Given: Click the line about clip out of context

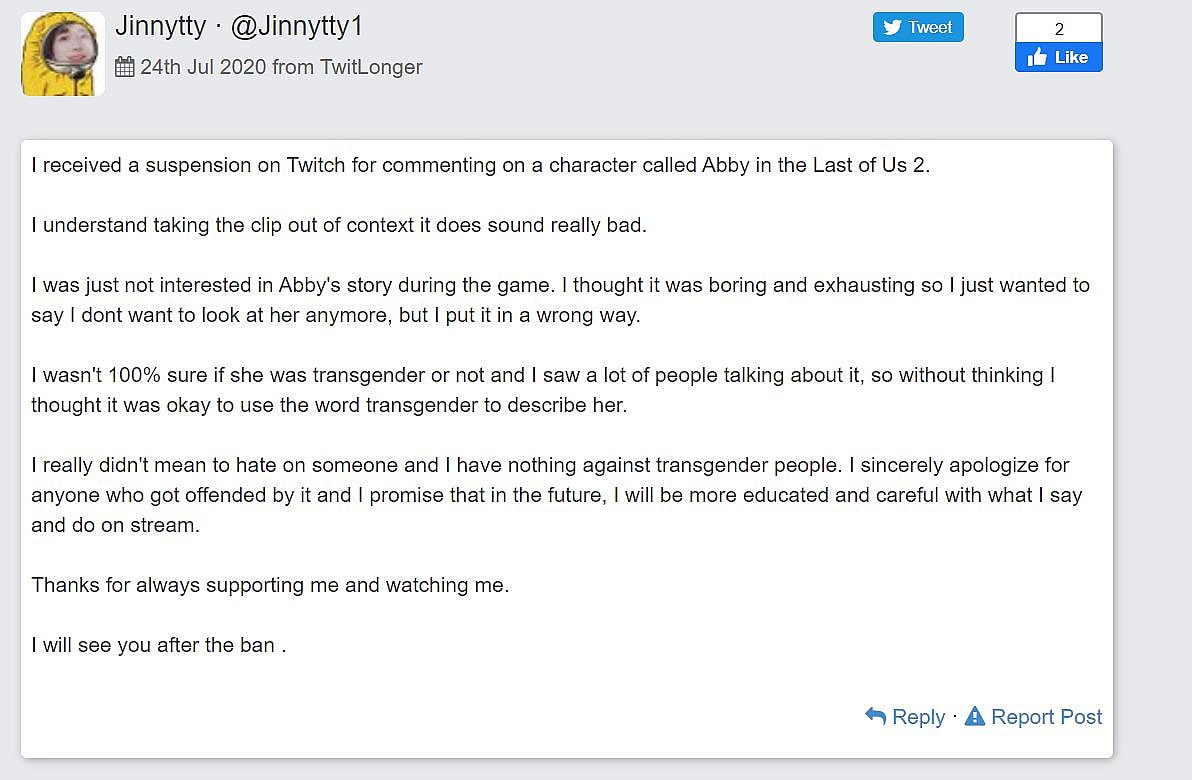Looking at the screenshot, I should pyautogui.click(x=338, y=225).
